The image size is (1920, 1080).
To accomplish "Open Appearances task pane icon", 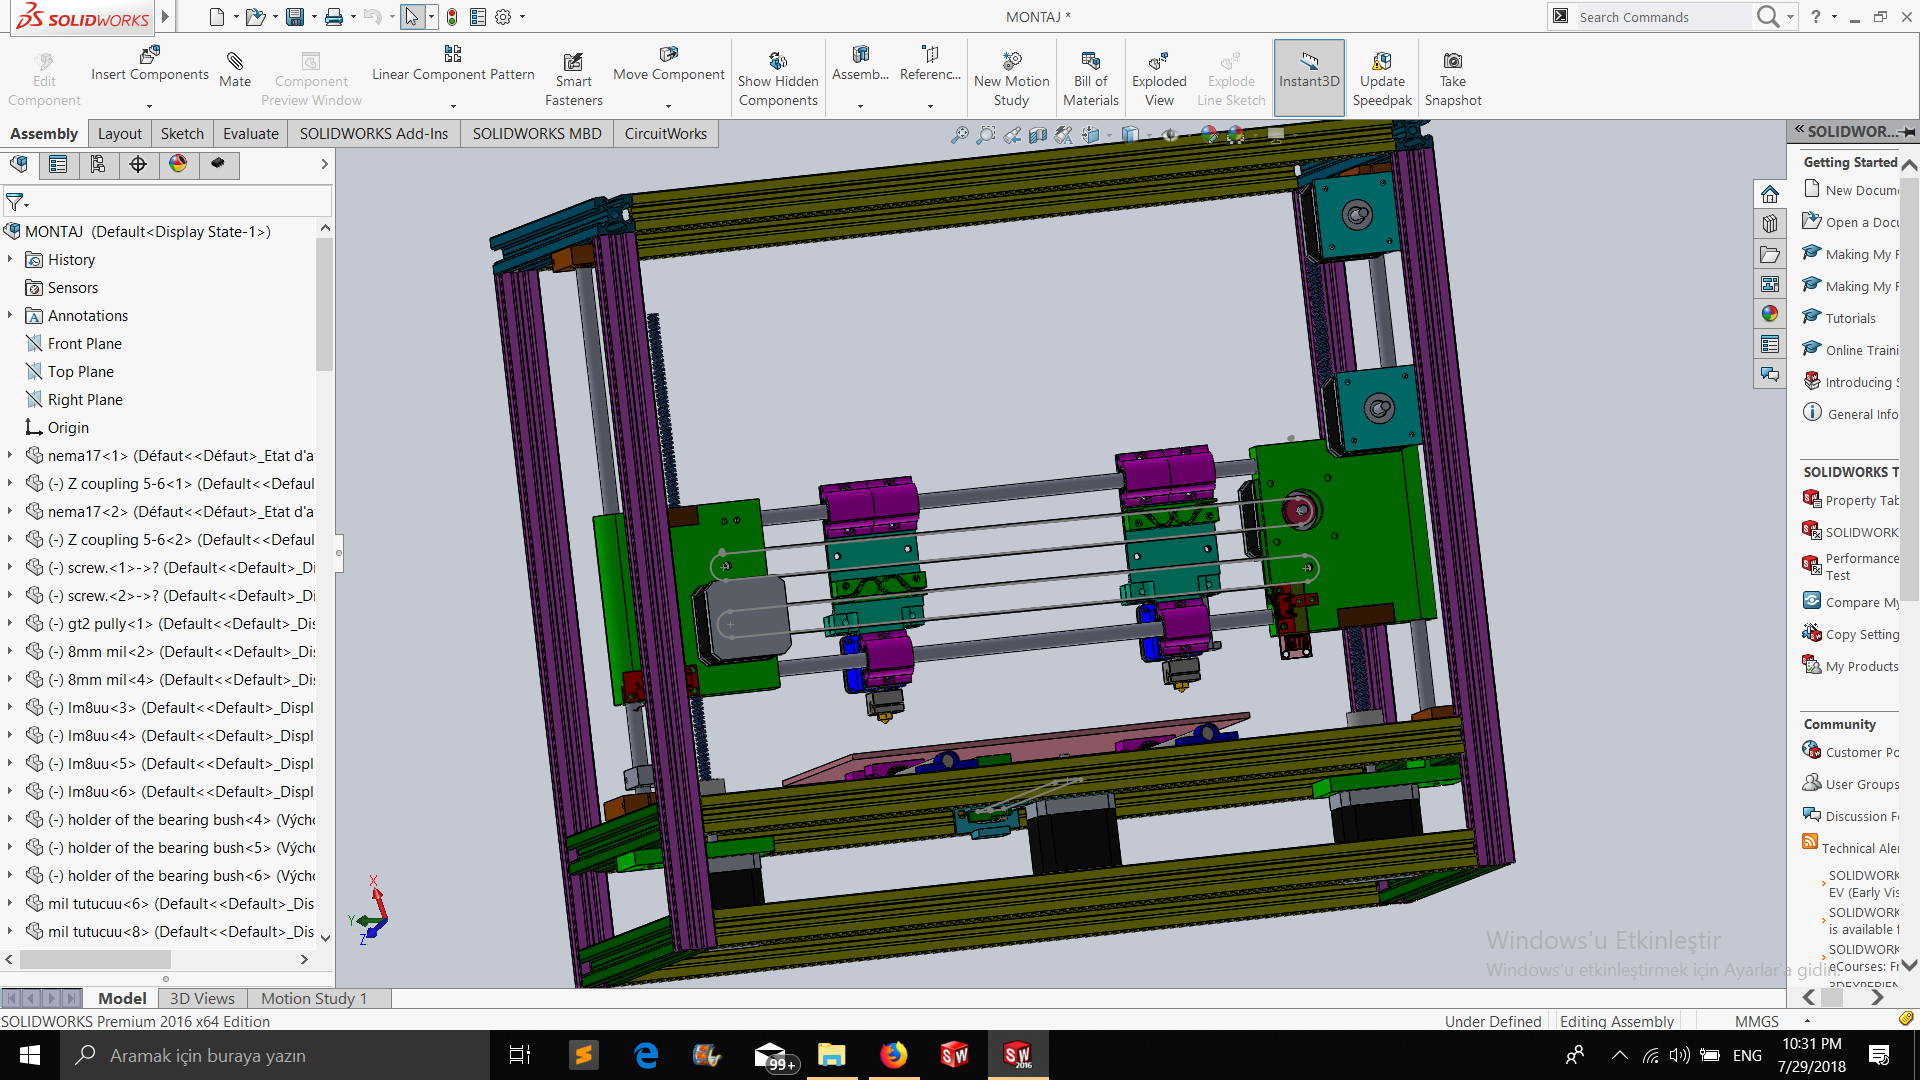I will pyautogui.click(x=1770, y=314).
